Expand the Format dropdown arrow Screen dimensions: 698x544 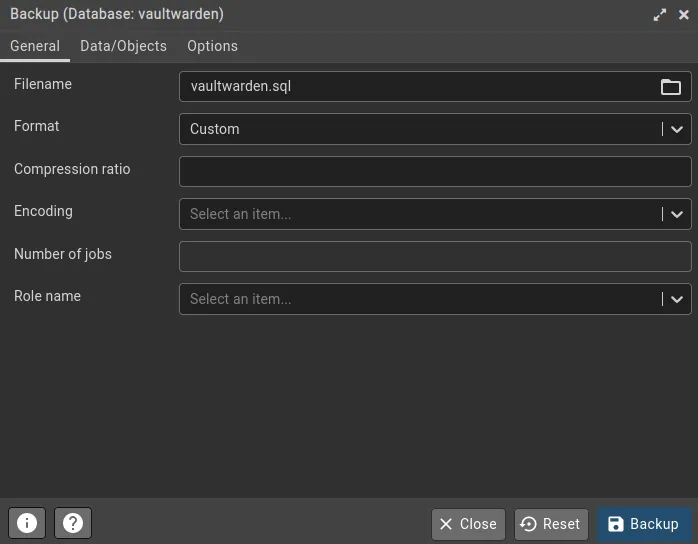click(x=677, y=129)
